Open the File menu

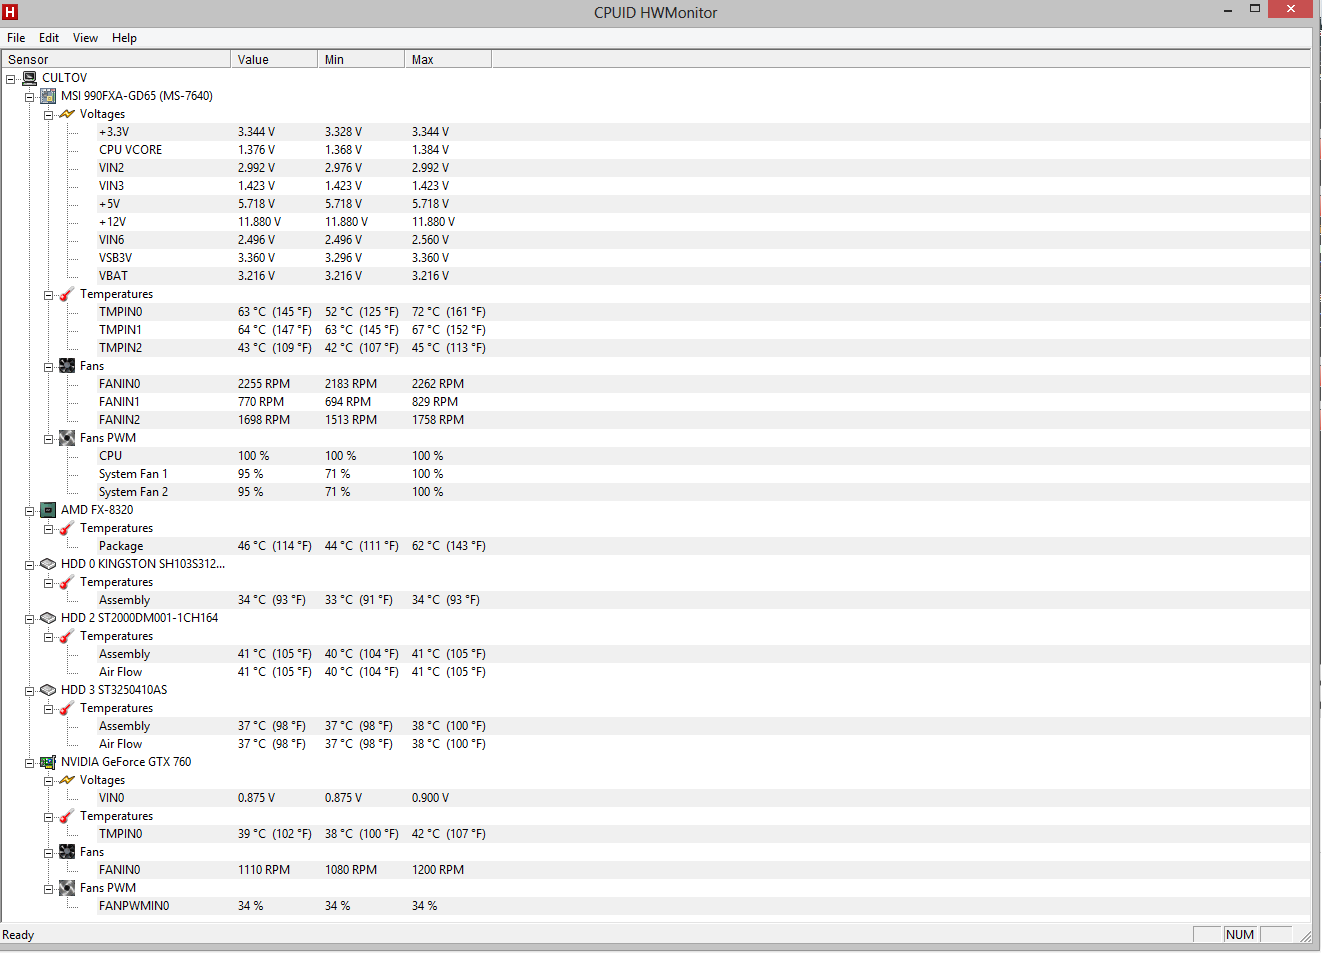[x=16, y=38]
